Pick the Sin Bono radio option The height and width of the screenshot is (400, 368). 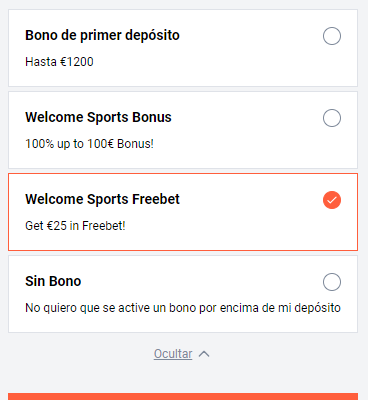332,282
